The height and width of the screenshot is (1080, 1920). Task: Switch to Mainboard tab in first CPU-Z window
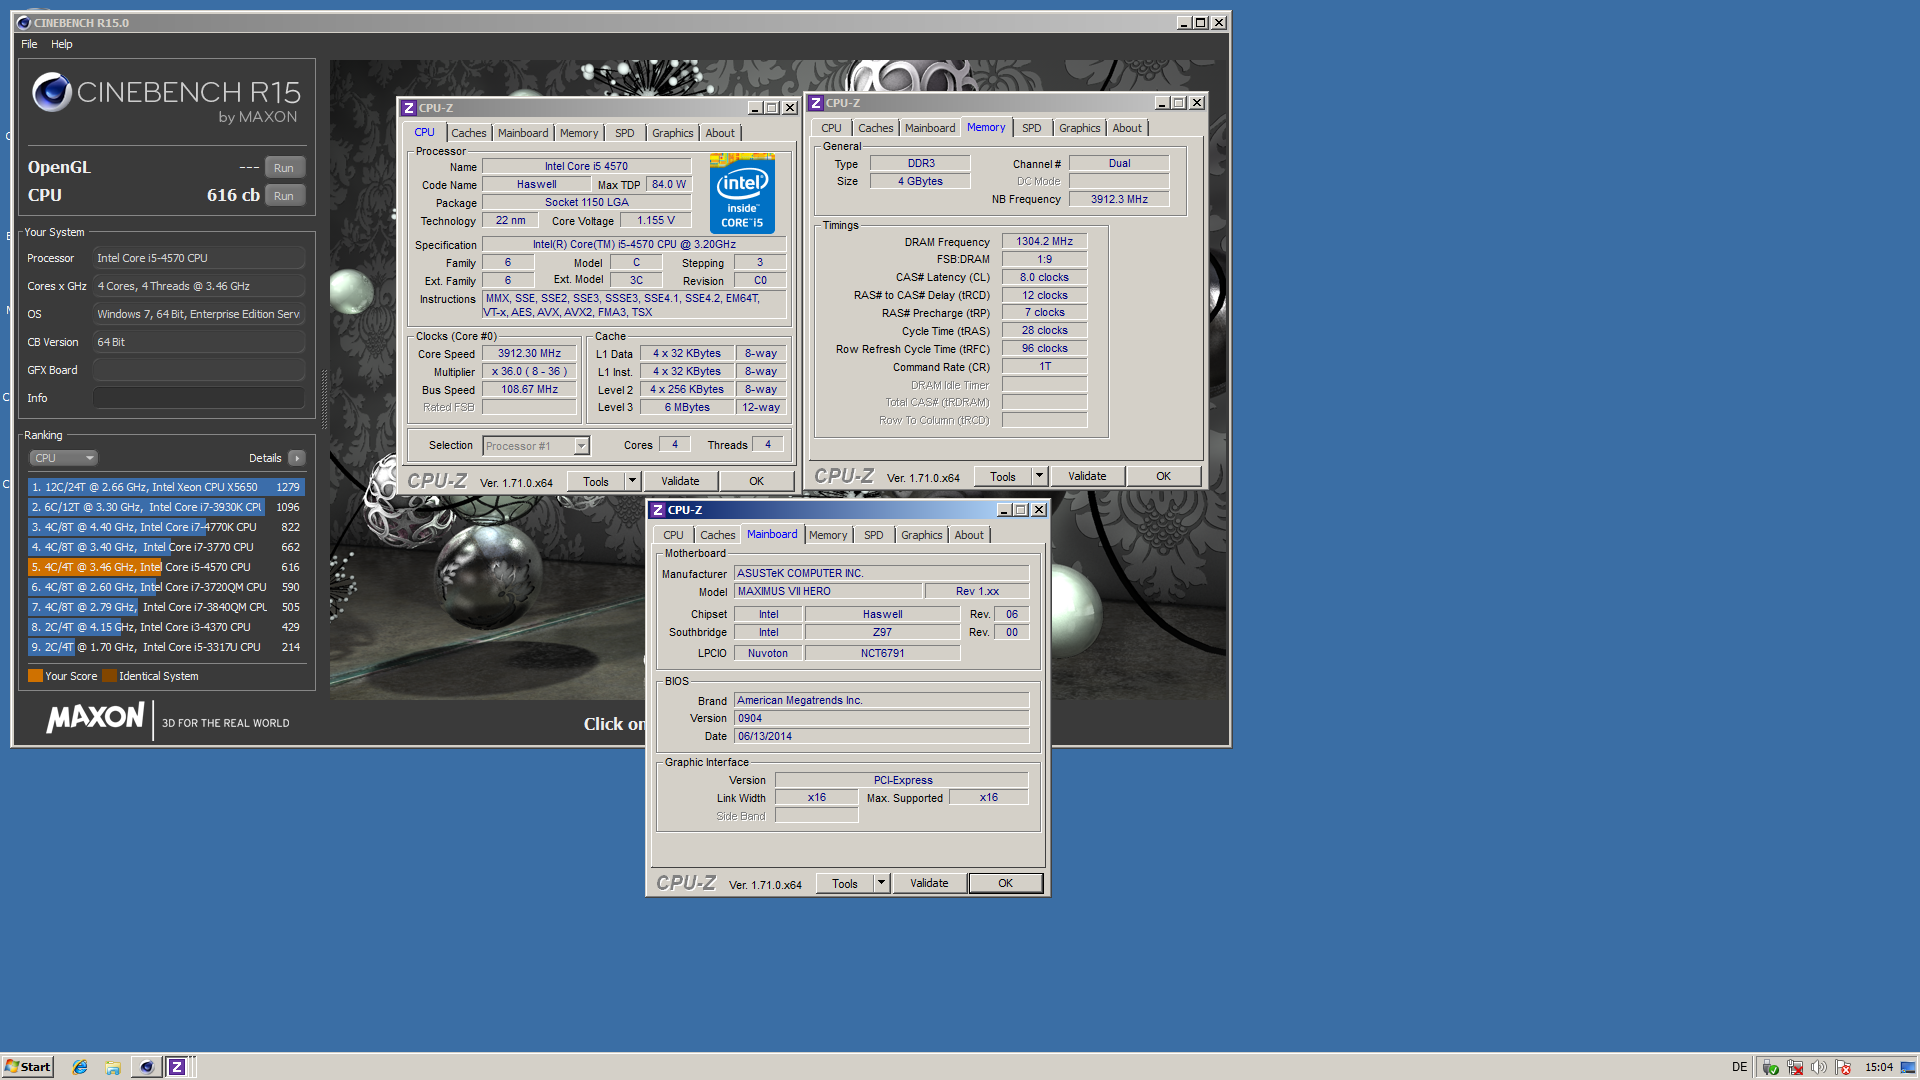coord(523,133)
